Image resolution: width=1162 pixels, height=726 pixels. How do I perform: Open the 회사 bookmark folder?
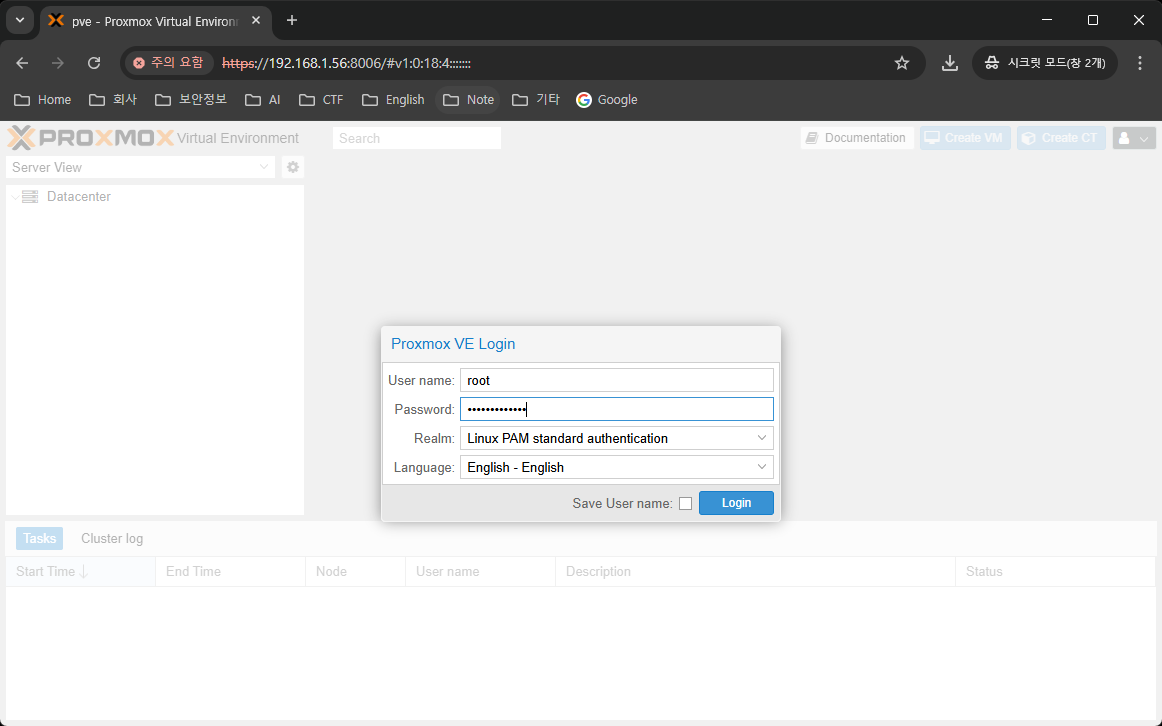(x=113, y=99)
